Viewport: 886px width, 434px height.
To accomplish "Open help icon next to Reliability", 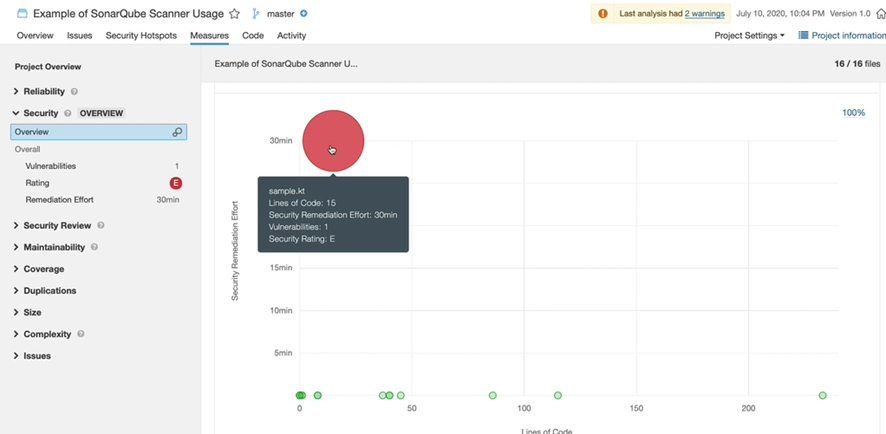I will (x=75, y=92).
